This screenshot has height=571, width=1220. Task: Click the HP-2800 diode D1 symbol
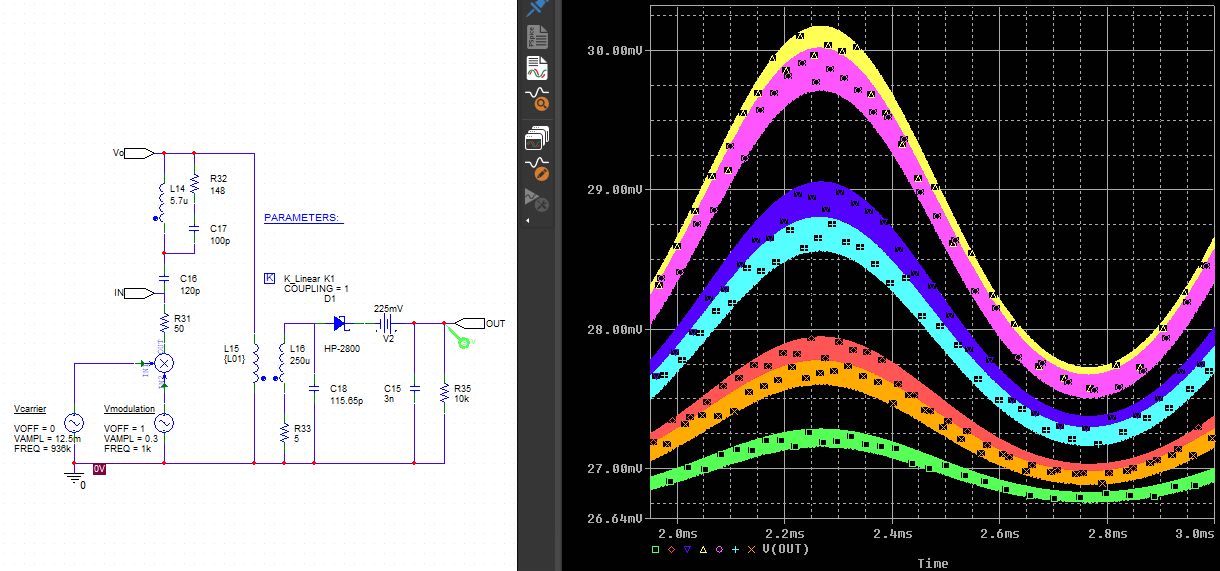click(x=340, y=323)
